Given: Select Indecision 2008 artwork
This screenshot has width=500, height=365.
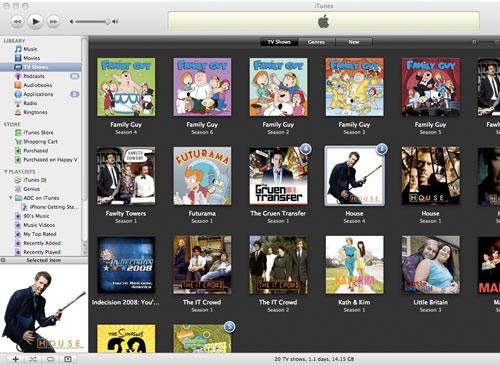Looking at the screenshot, I should point(126,265).
